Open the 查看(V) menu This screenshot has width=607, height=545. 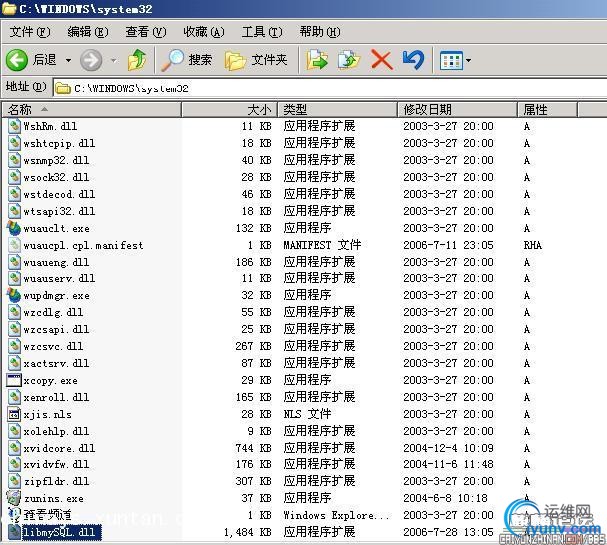tap(146, 32)
